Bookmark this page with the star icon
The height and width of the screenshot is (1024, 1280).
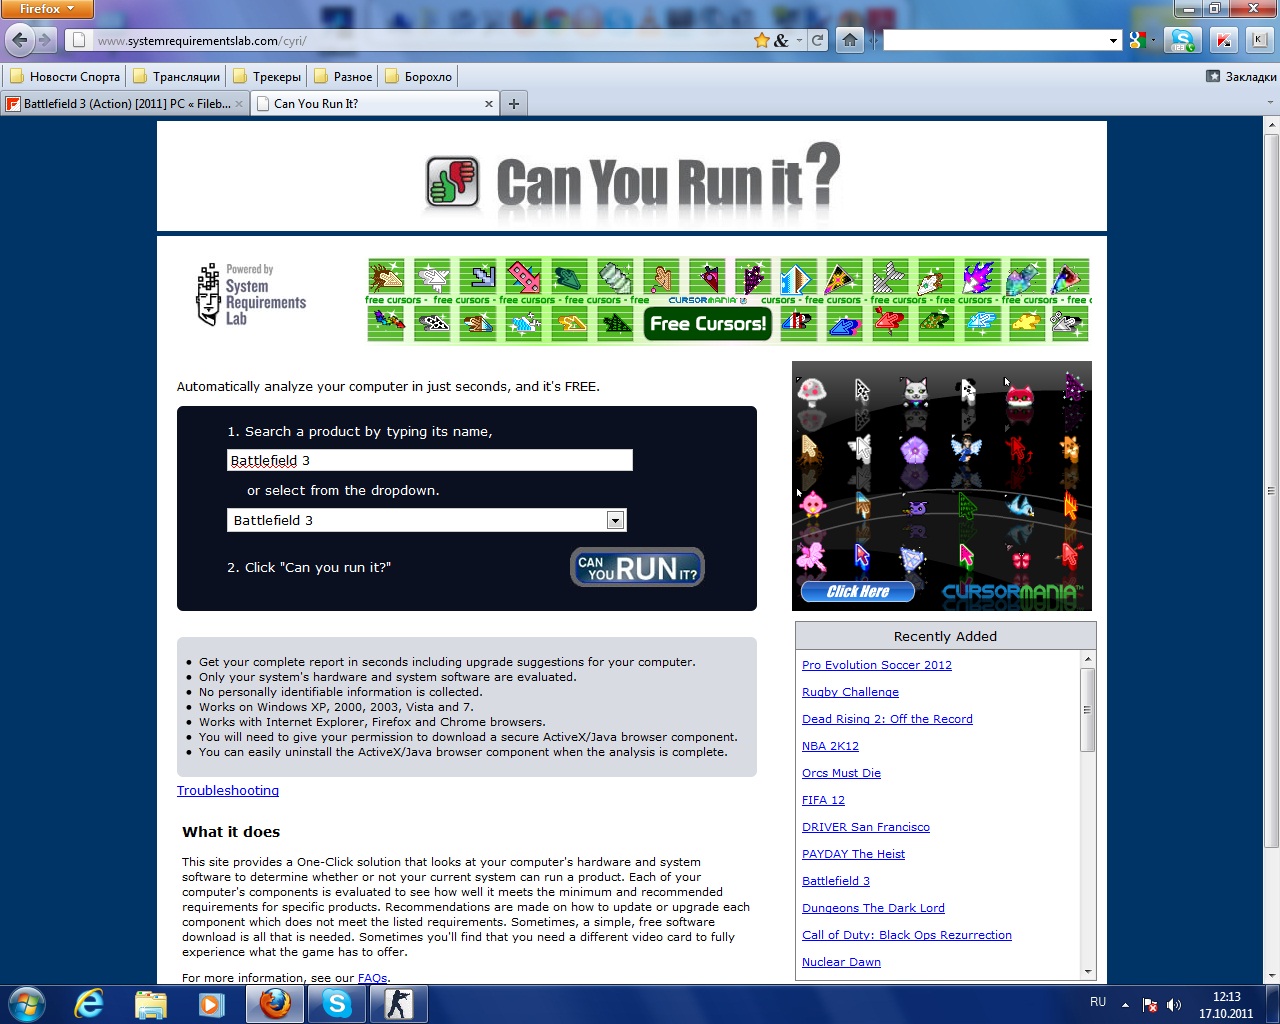[762, 41]
